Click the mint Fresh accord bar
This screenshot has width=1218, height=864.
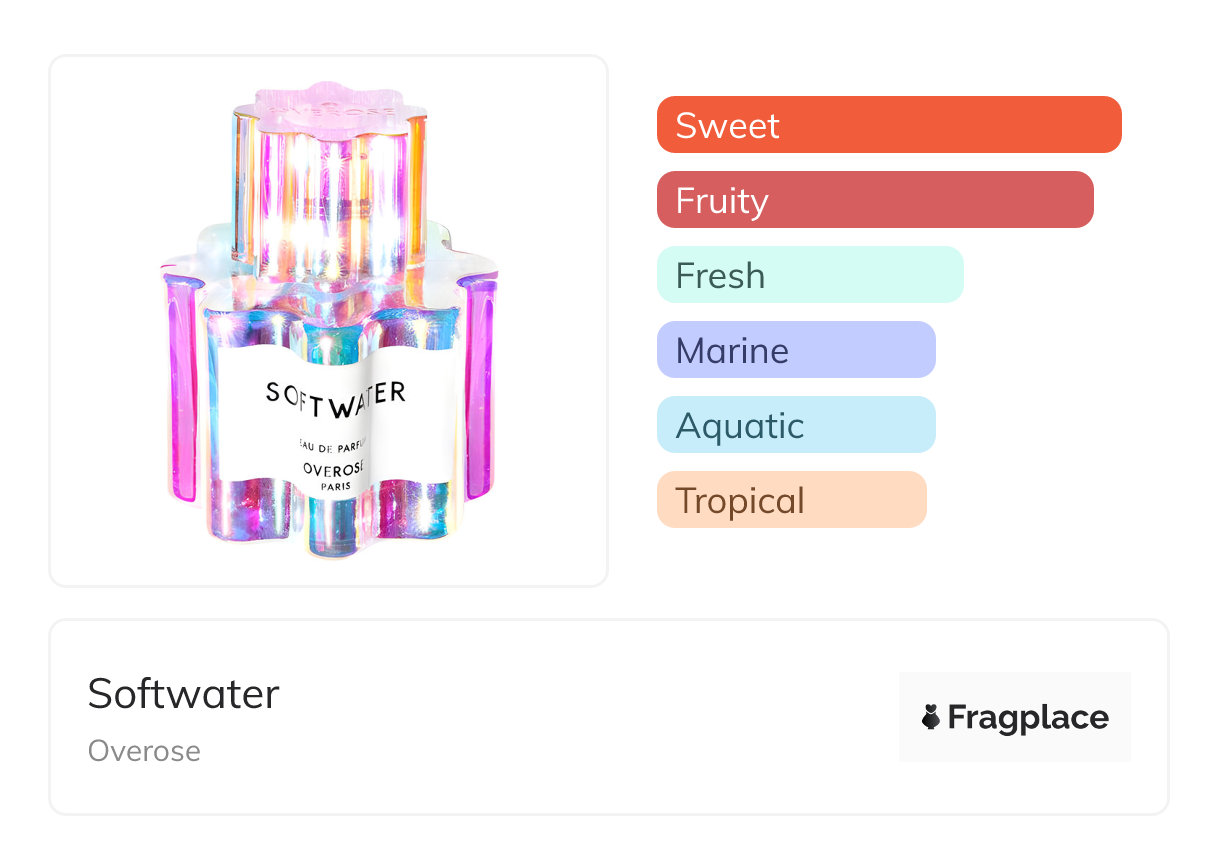coord(810,275)
